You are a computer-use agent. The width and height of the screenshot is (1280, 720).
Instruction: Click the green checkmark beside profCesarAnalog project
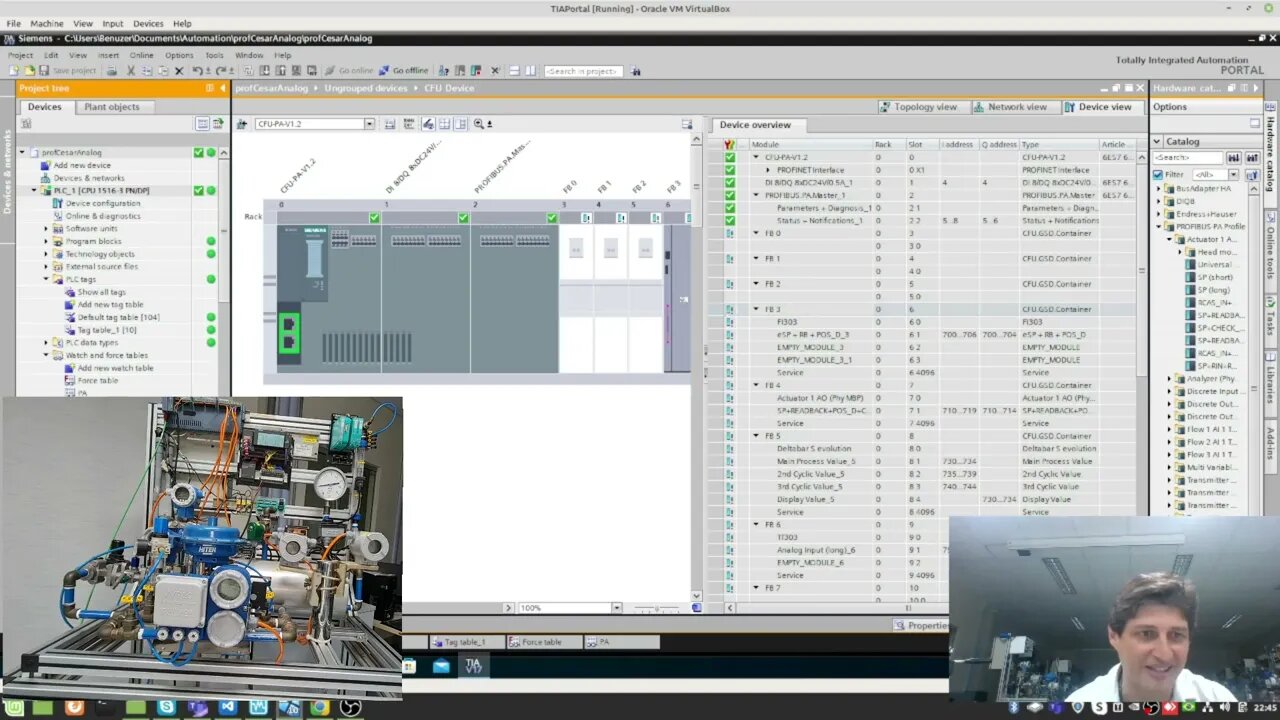(198, 152)
